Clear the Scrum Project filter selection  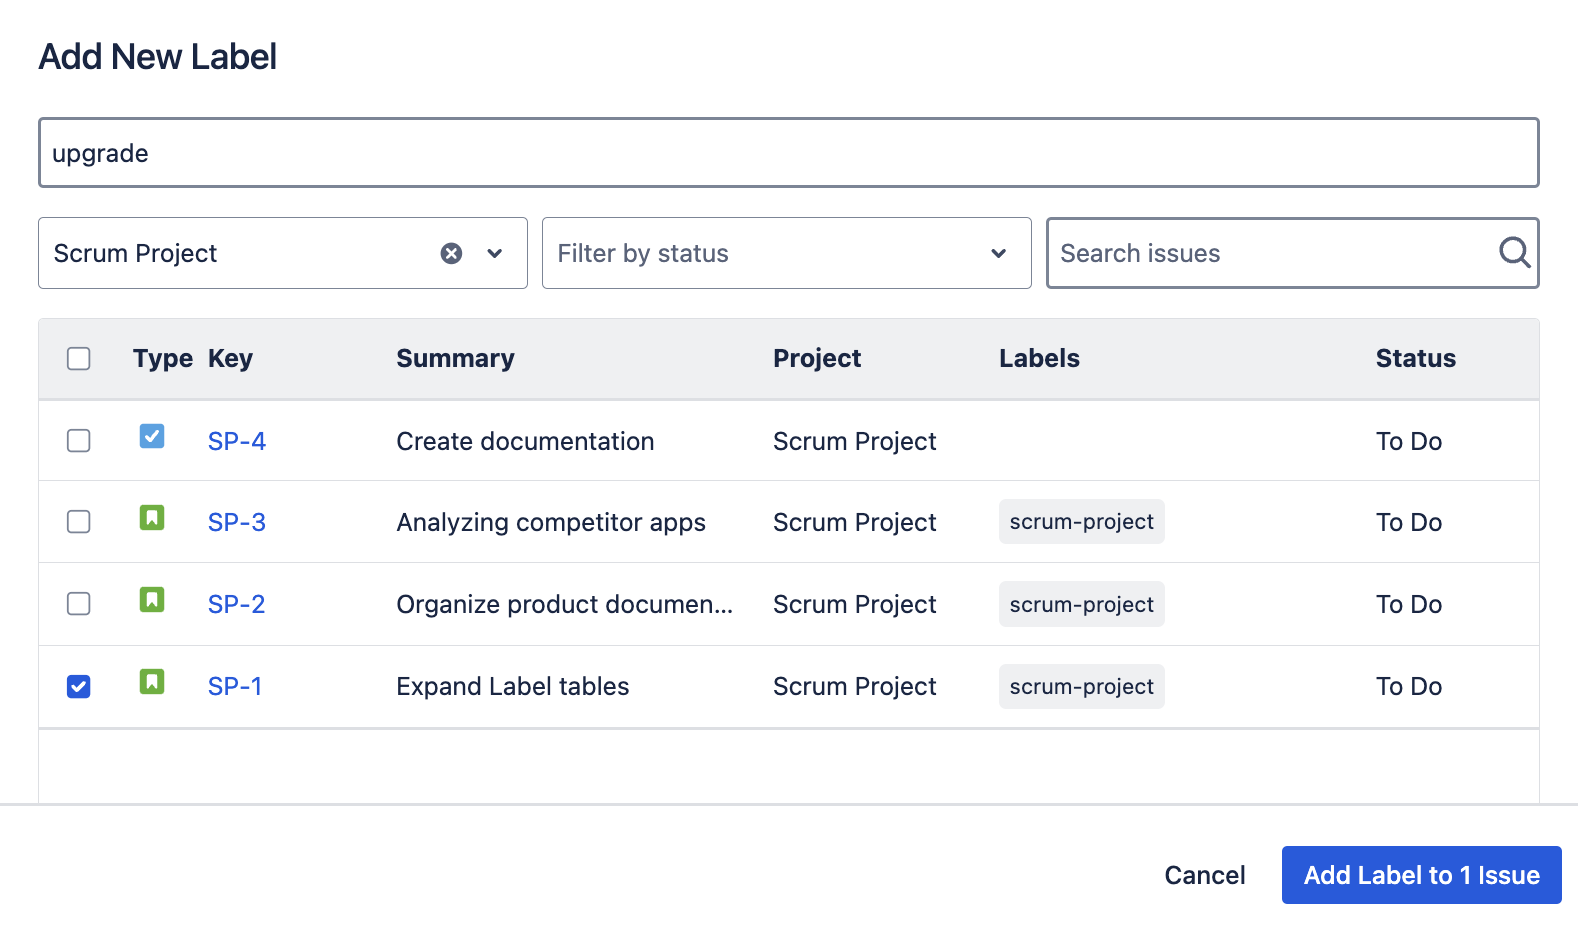coord(451,253)
